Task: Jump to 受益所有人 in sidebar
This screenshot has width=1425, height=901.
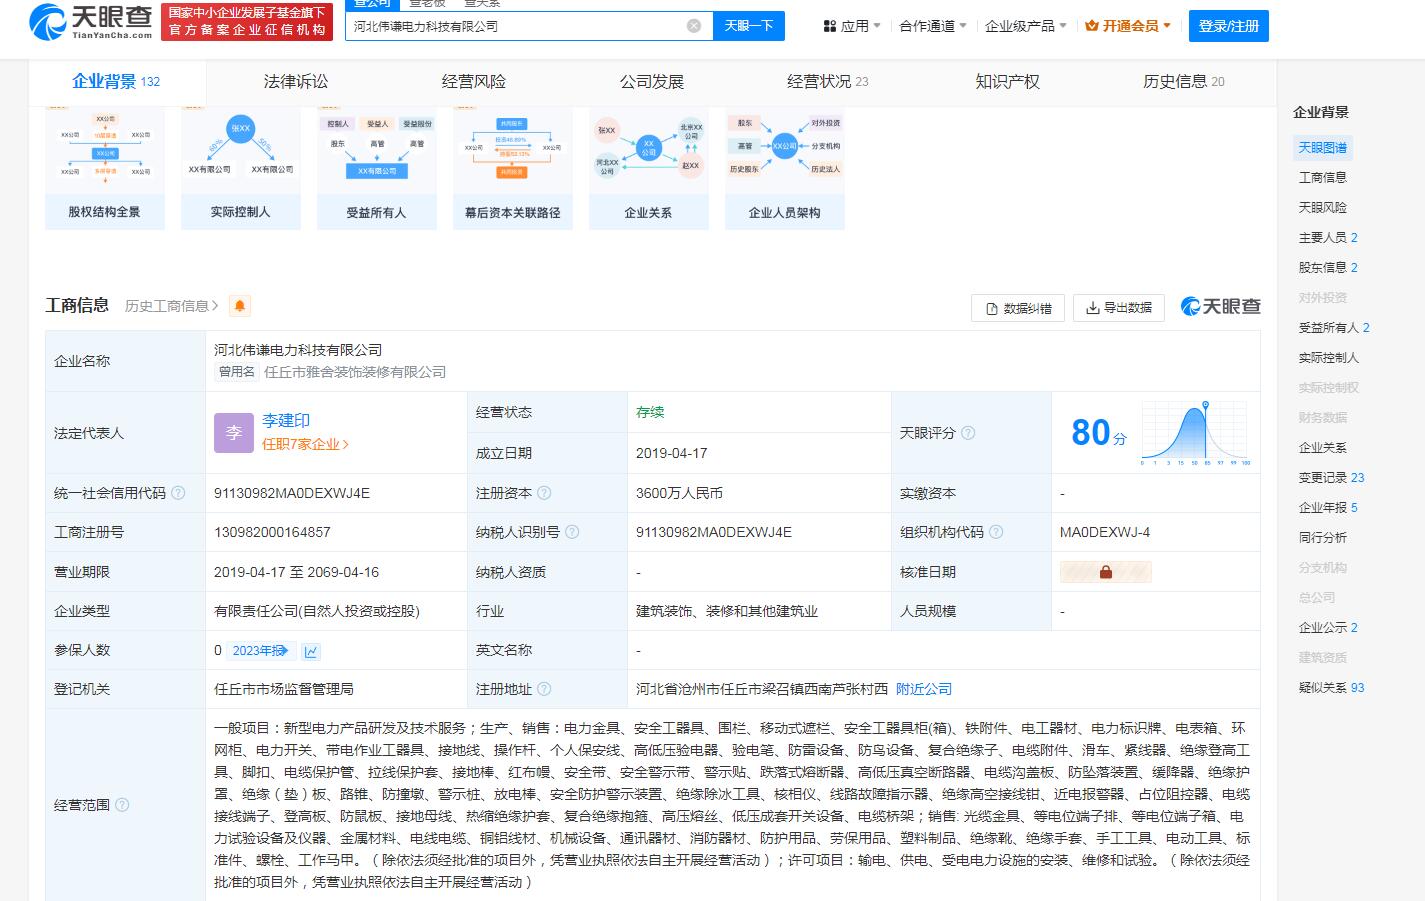Action: [1334, 328]
